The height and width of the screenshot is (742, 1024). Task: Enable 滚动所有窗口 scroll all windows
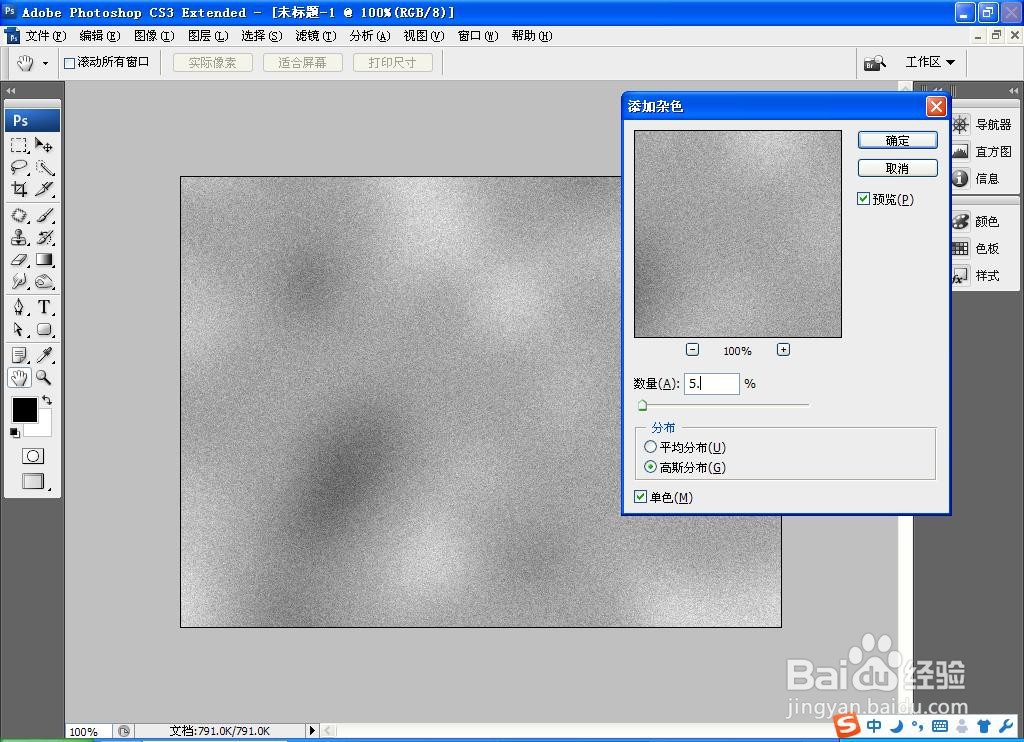pyautogui.click(x=69, y=63)
